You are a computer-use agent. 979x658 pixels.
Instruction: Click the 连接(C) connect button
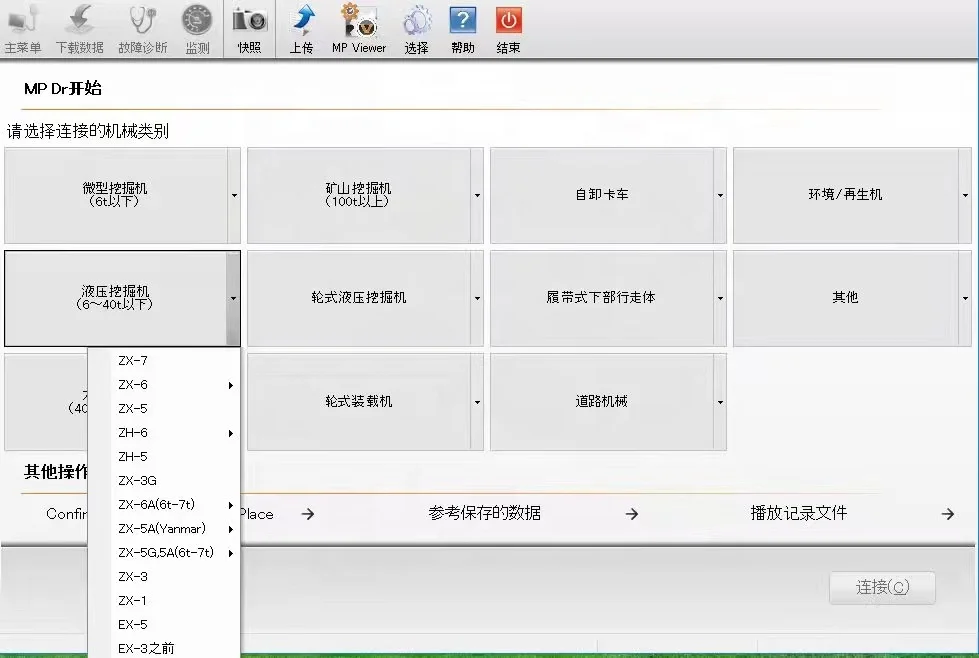[882, 587]
